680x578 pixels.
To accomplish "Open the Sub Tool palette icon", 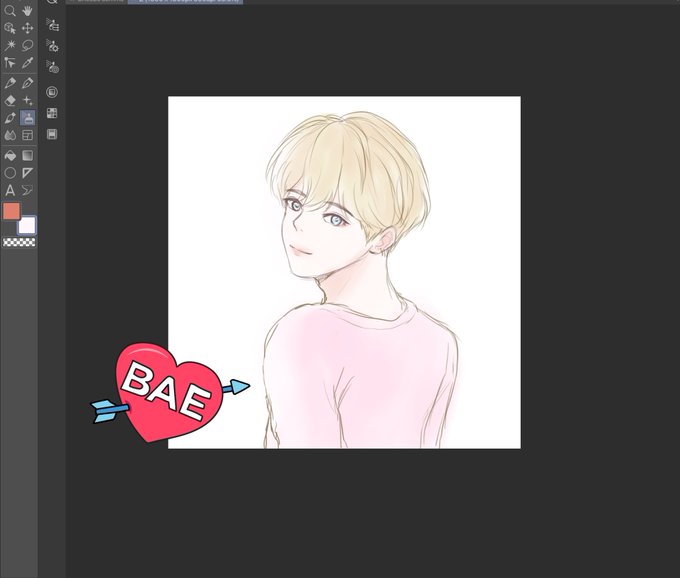I will tap(52, 25).
